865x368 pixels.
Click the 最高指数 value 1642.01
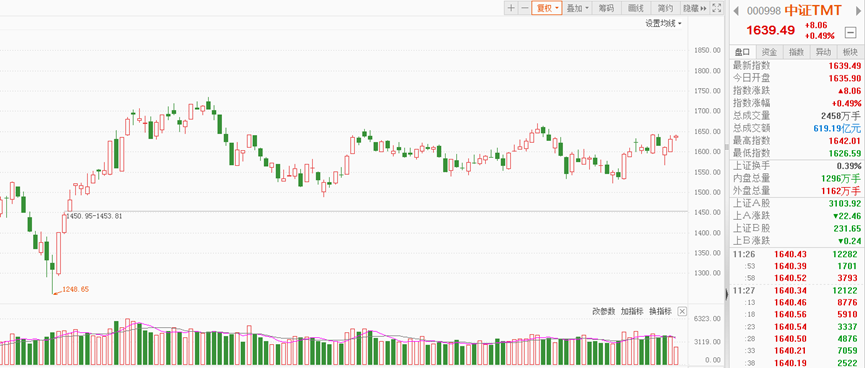click(845, 141)
